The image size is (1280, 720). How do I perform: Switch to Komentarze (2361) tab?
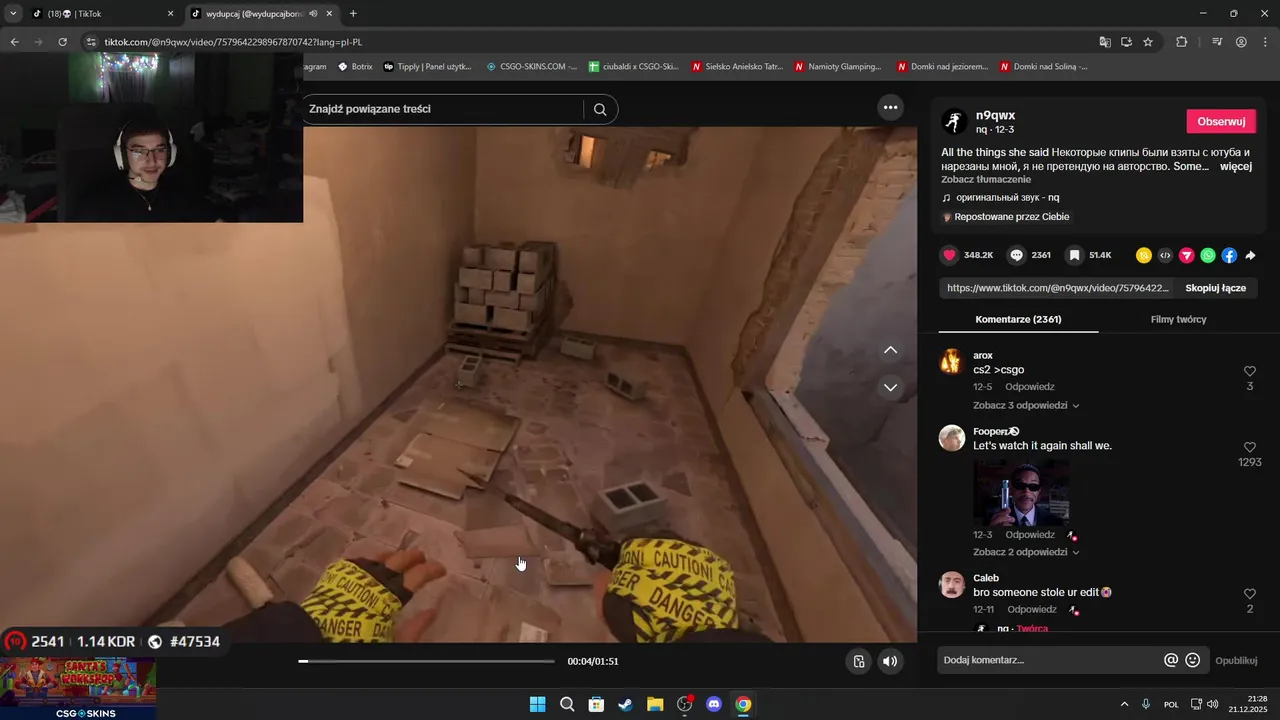(x=1018, y=319)
